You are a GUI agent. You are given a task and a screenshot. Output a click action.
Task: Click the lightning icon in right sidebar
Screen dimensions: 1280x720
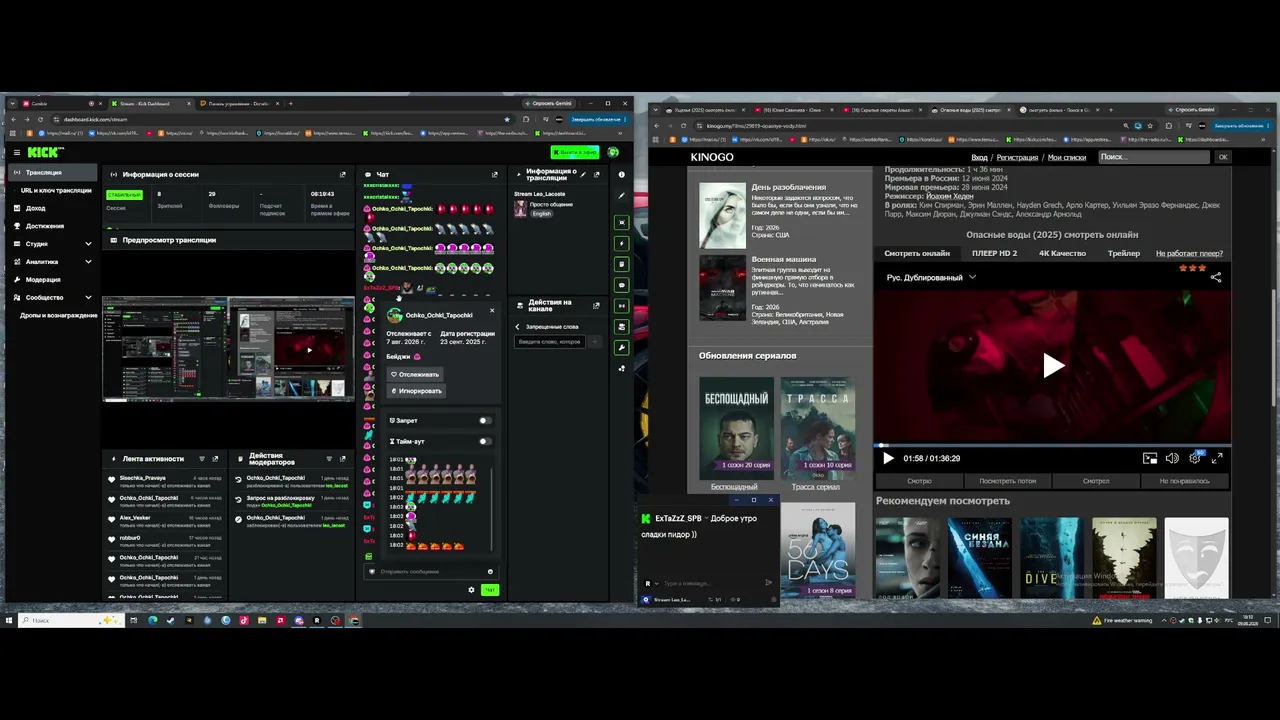pos(622,243)
